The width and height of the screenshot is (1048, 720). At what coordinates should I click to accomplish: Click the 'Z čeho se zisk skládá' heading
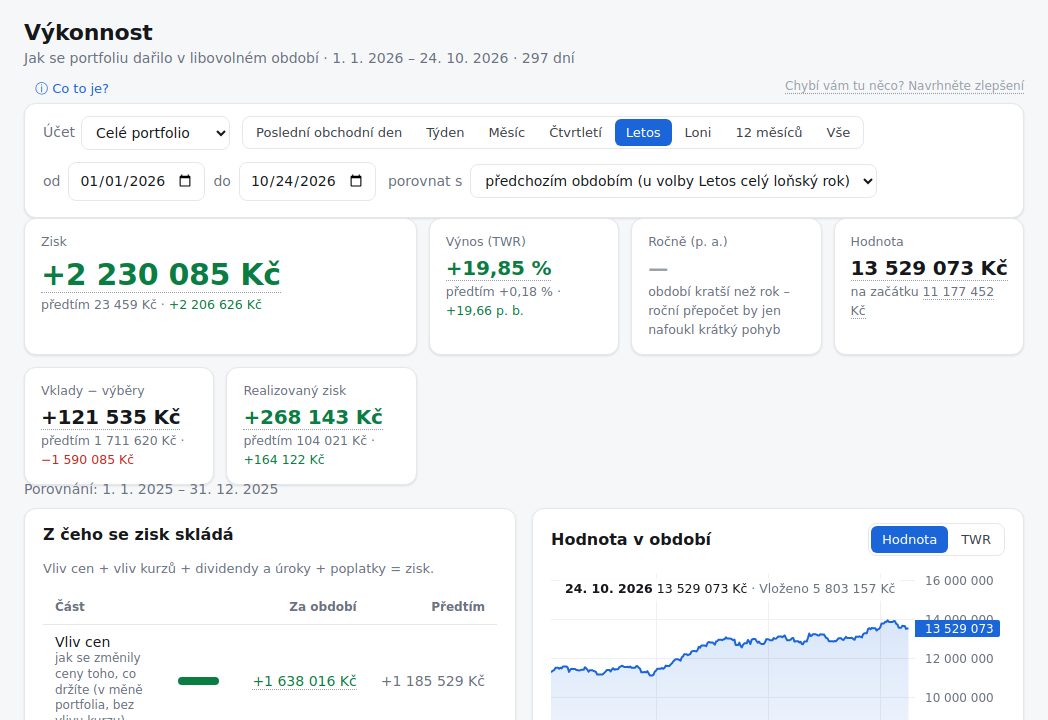pyautogui.click(x=138, y=535)
